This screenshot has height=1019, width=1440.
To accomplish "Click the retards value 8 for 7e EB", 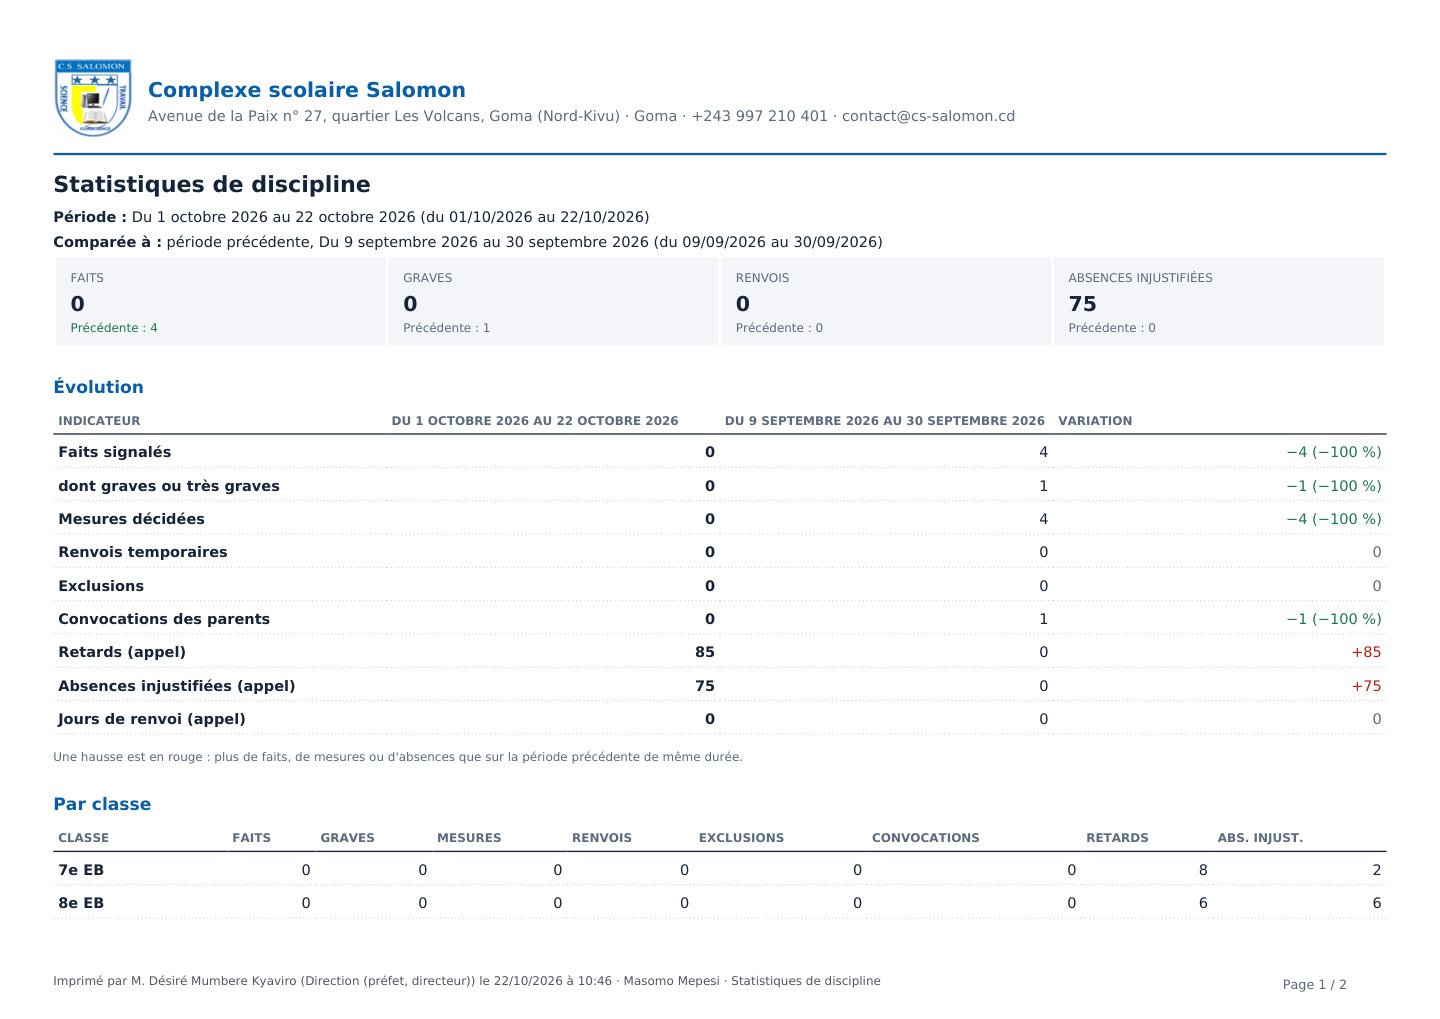I will tap(1203, 870).
